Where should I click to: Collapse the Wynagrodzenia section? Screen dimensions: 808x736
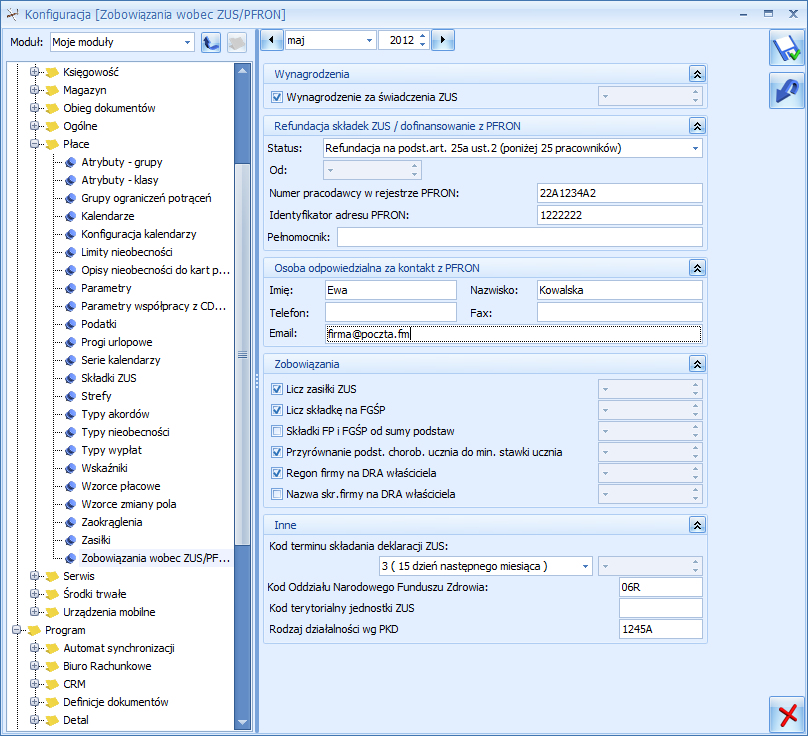(697, 74)
